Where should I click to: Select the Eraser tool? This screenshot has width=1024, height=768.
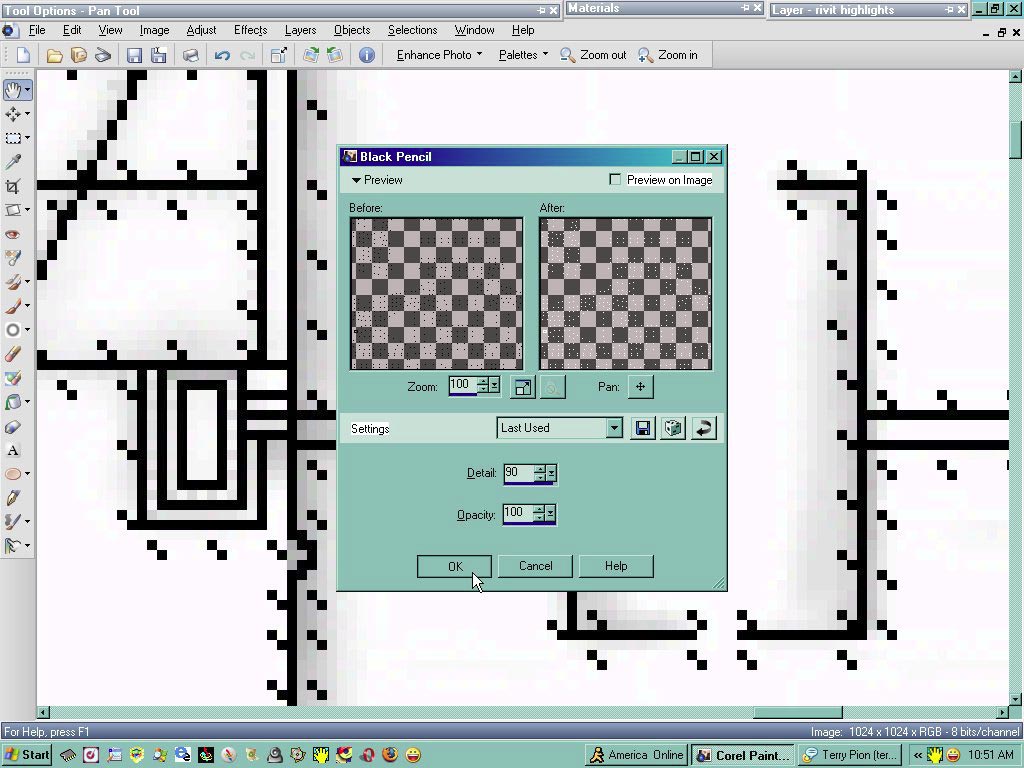[x=13, y=354]
